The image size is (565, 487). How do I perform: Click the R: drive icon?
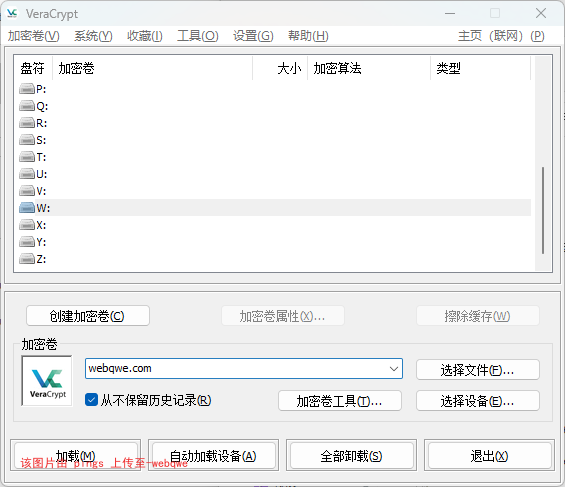click(27, 123)
